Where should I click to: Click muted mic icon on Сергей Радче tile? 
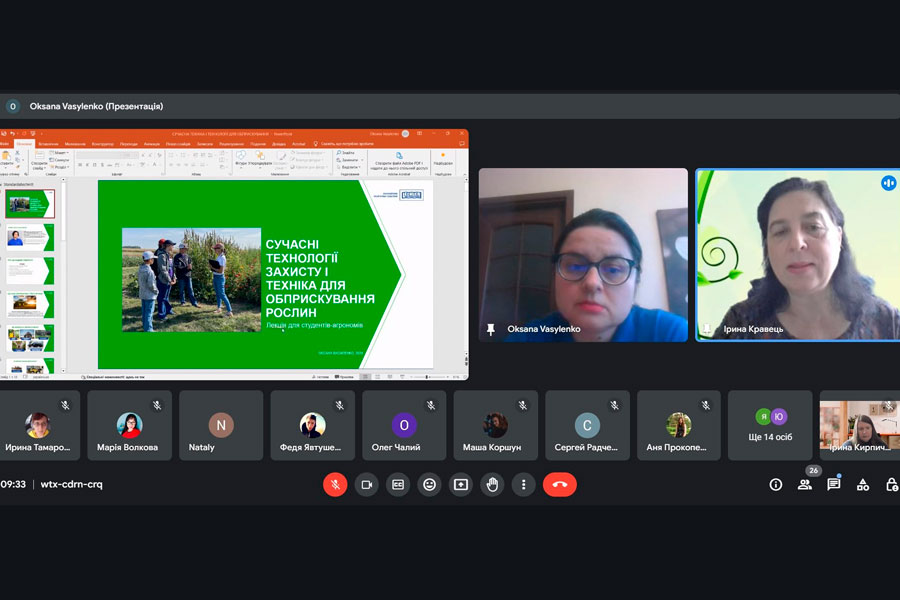point(615,405)
